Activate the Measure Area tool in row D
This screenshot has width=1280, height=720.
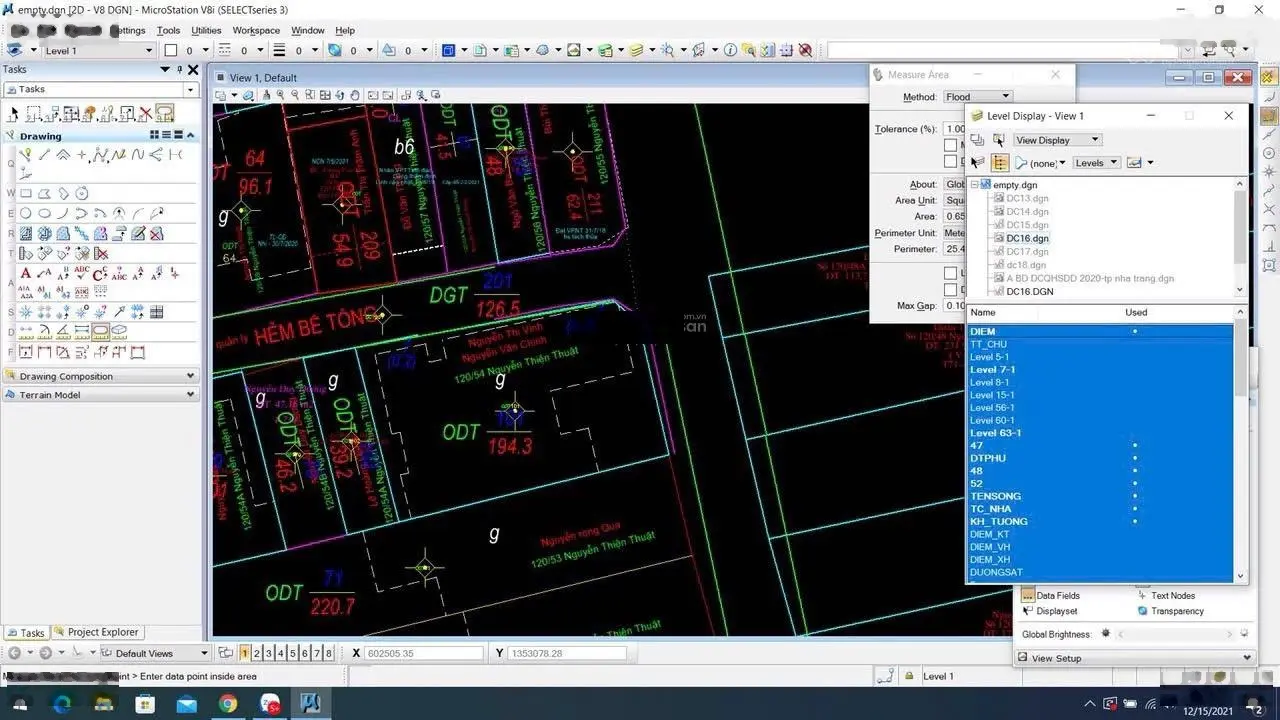click(x=101, y=331)
